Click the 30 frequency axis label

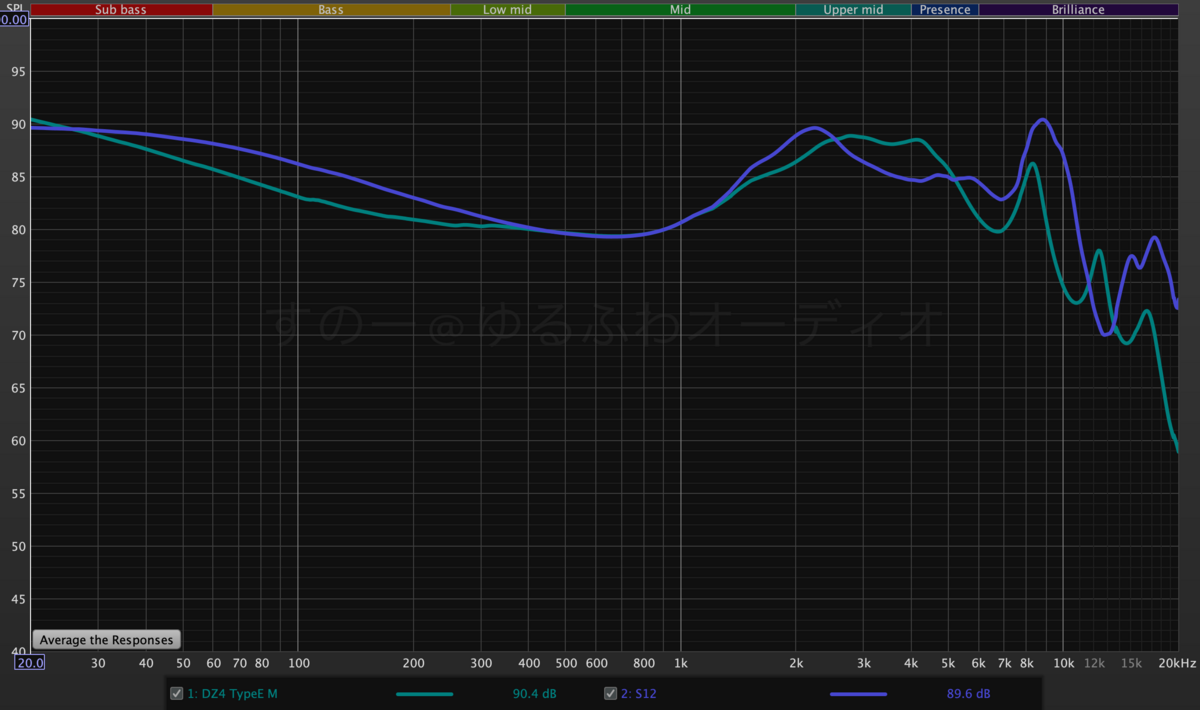point(98,664)
